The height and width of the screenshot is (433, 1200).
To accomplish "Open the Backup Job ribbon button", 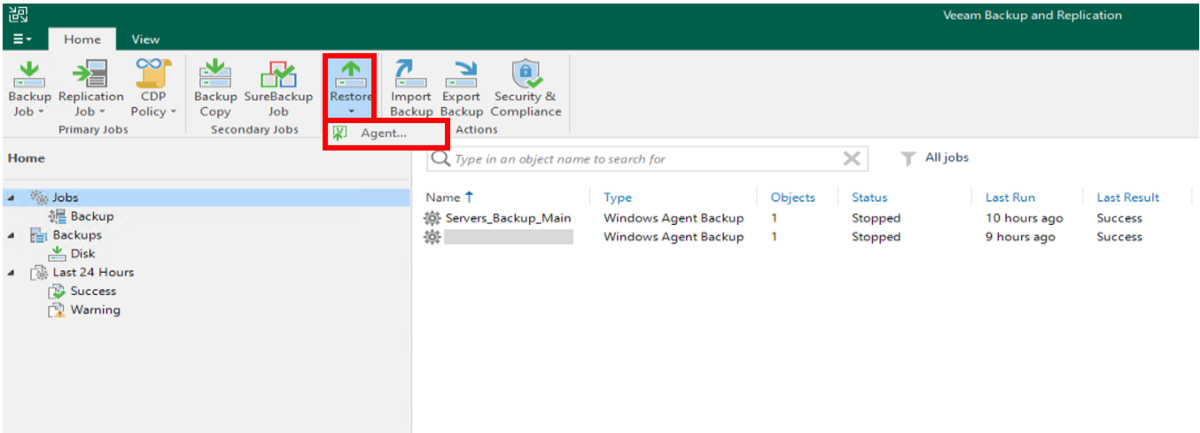I will [30, 88].
